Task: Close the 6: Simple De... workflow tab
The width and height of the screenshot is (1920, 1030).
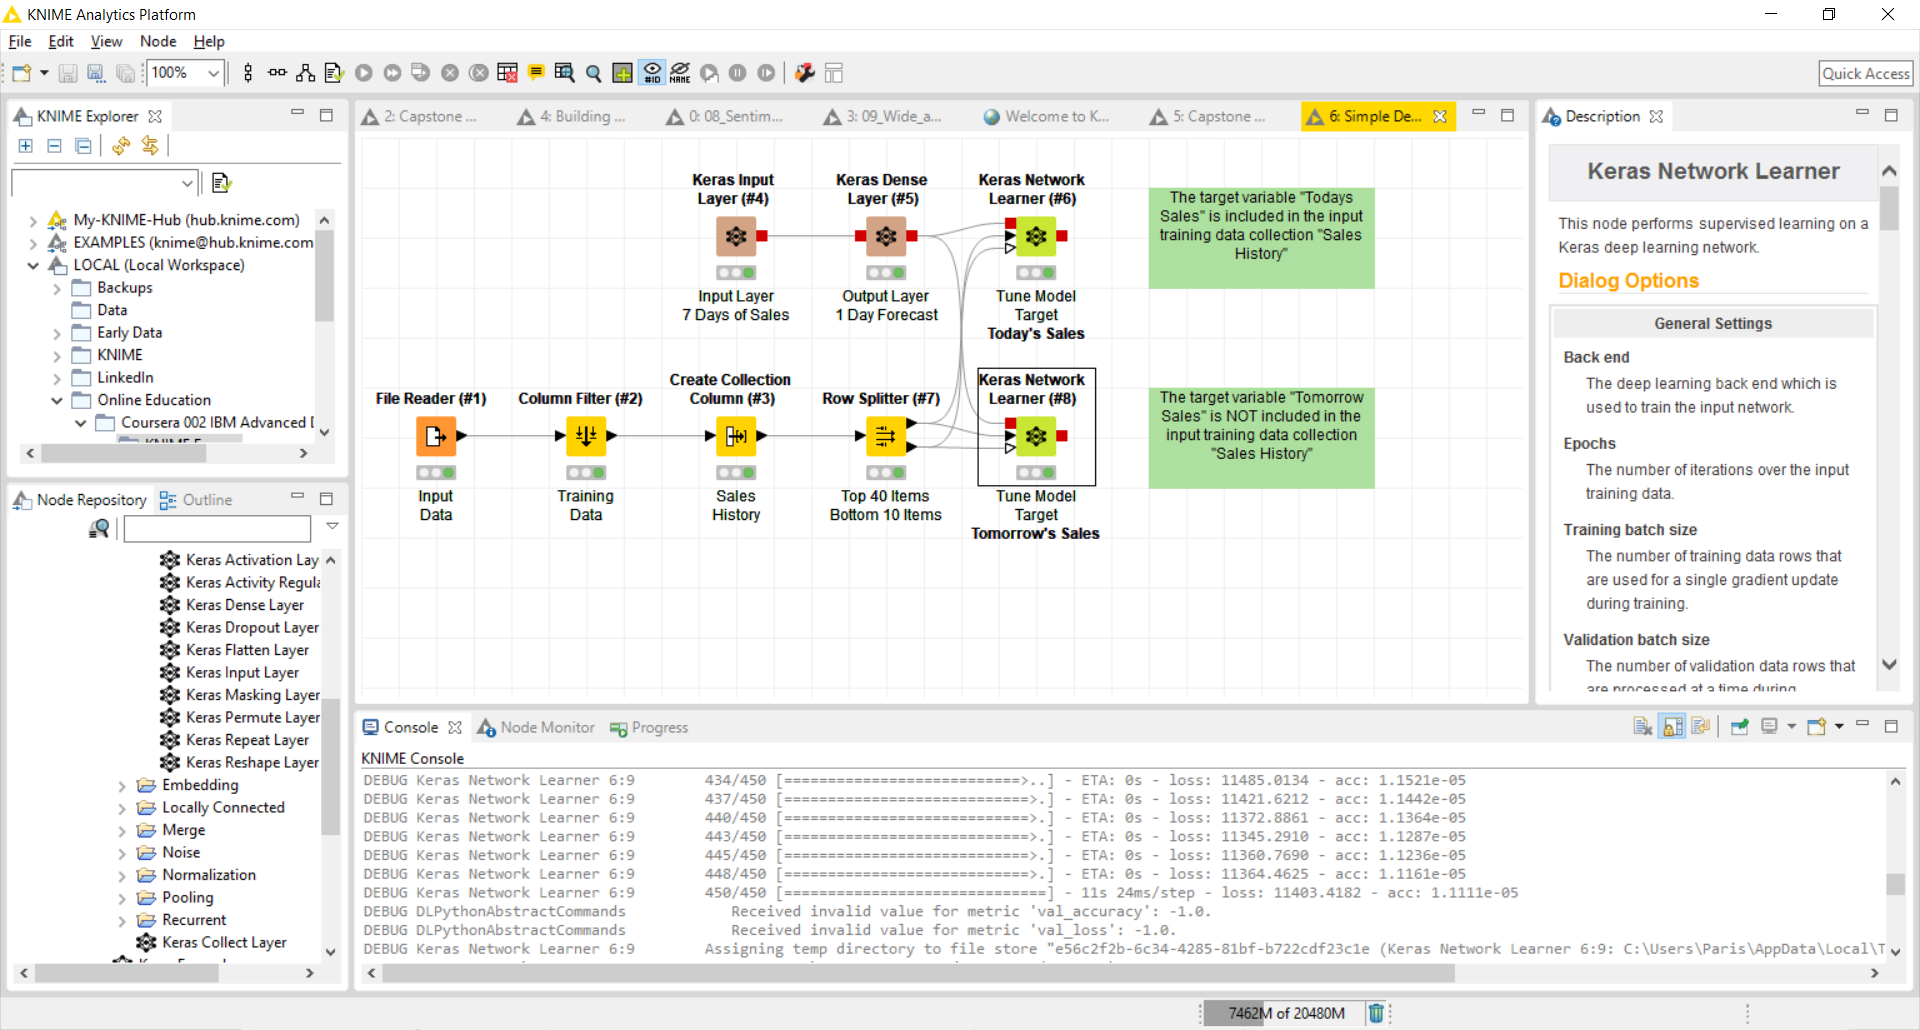Action: point(1440,116)
